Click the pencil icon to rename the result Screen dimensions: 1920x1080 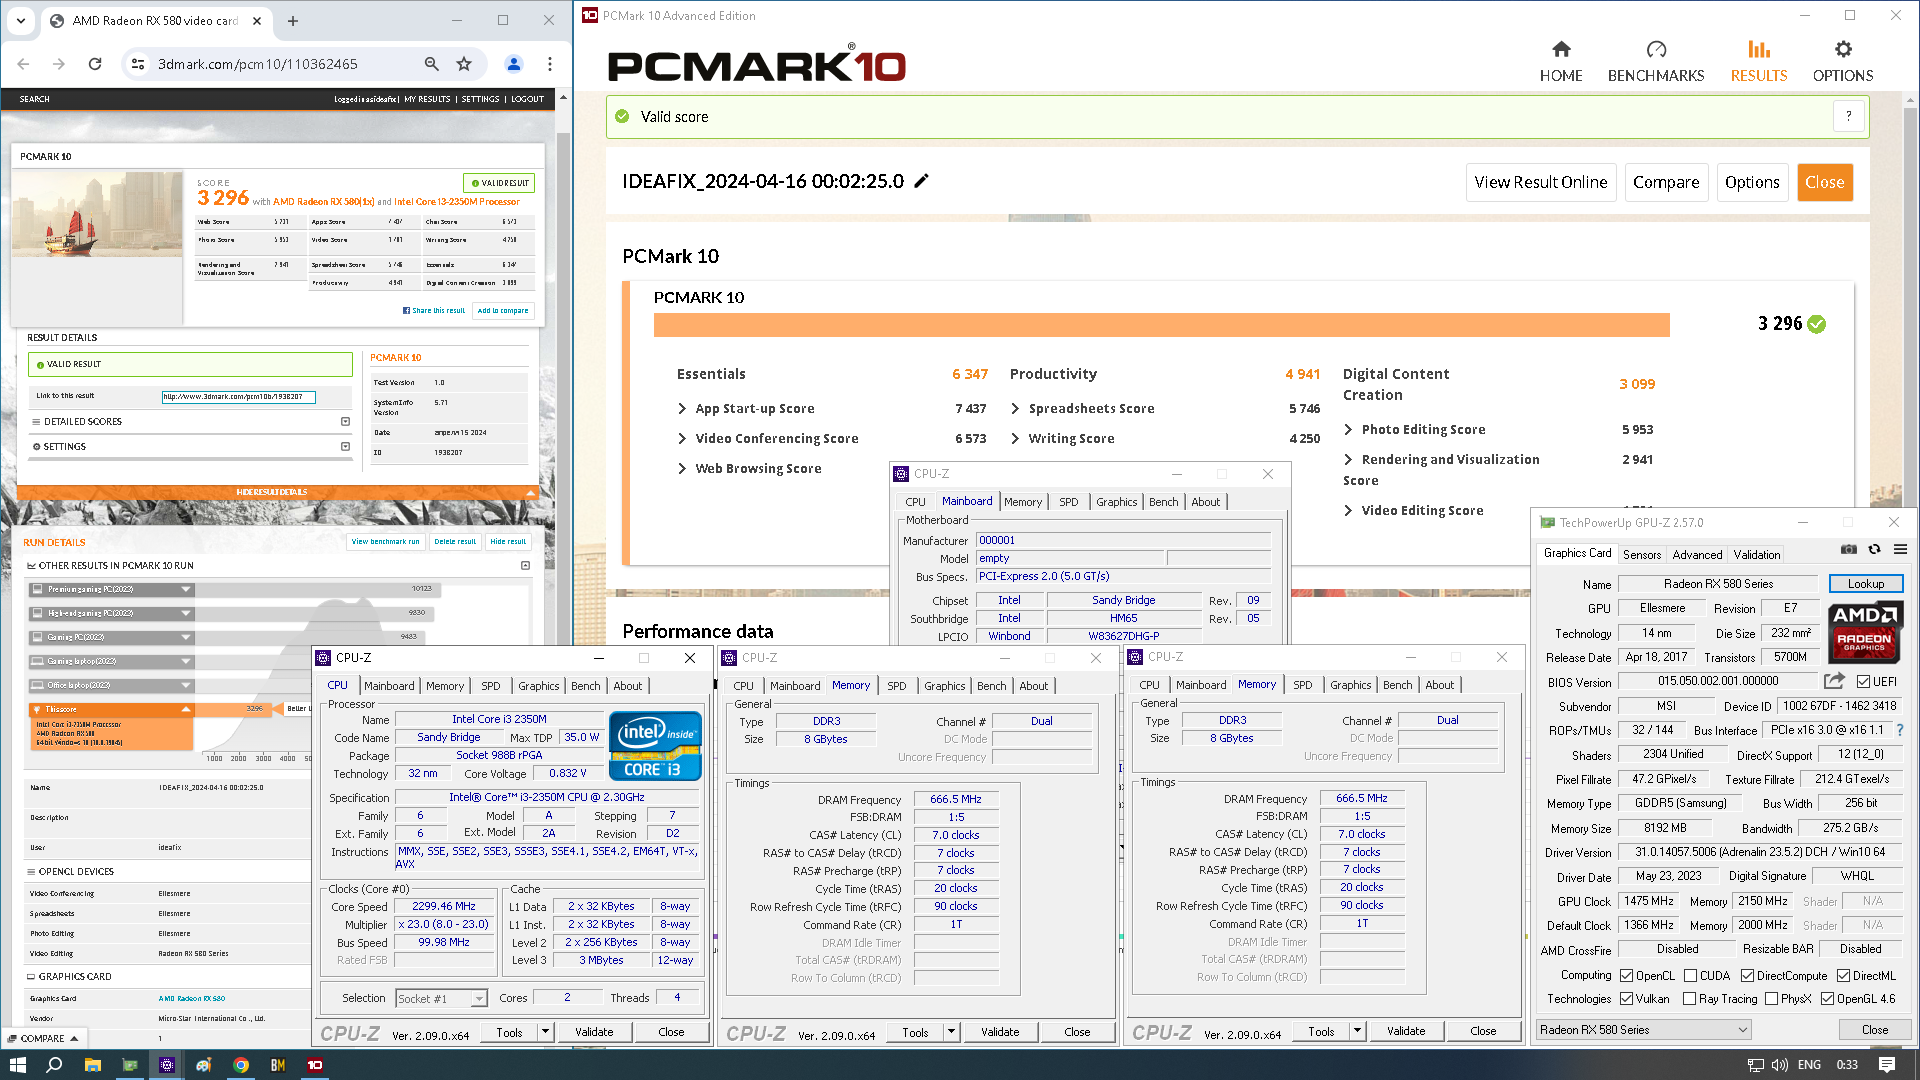click(921, 181)
